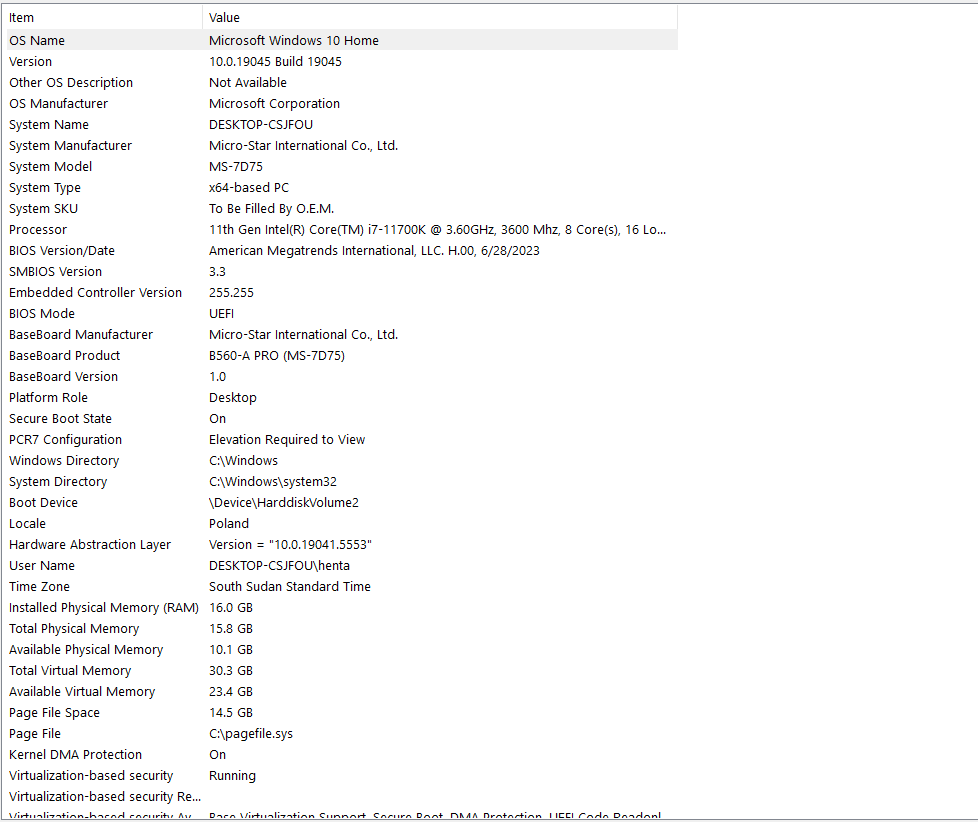Click the System Directory item
This screenshot has width=978, height=822.
pos(58,481)
